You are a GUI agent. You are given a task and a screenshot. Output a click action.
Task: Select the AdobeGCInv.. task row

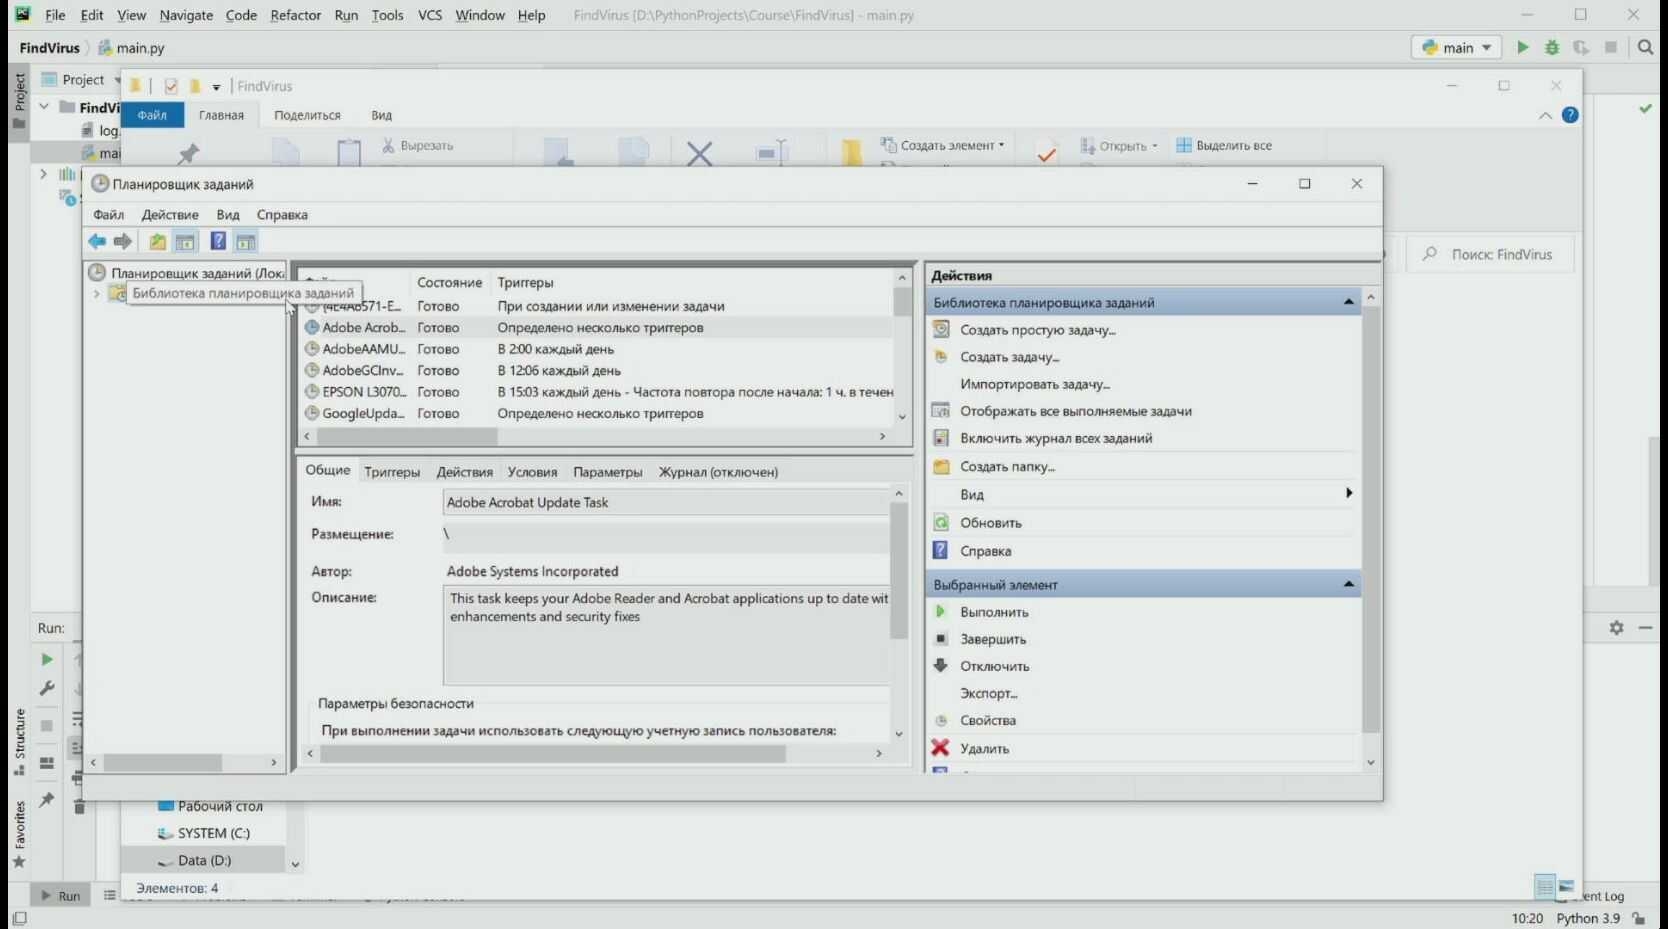(x=598, y=370)
